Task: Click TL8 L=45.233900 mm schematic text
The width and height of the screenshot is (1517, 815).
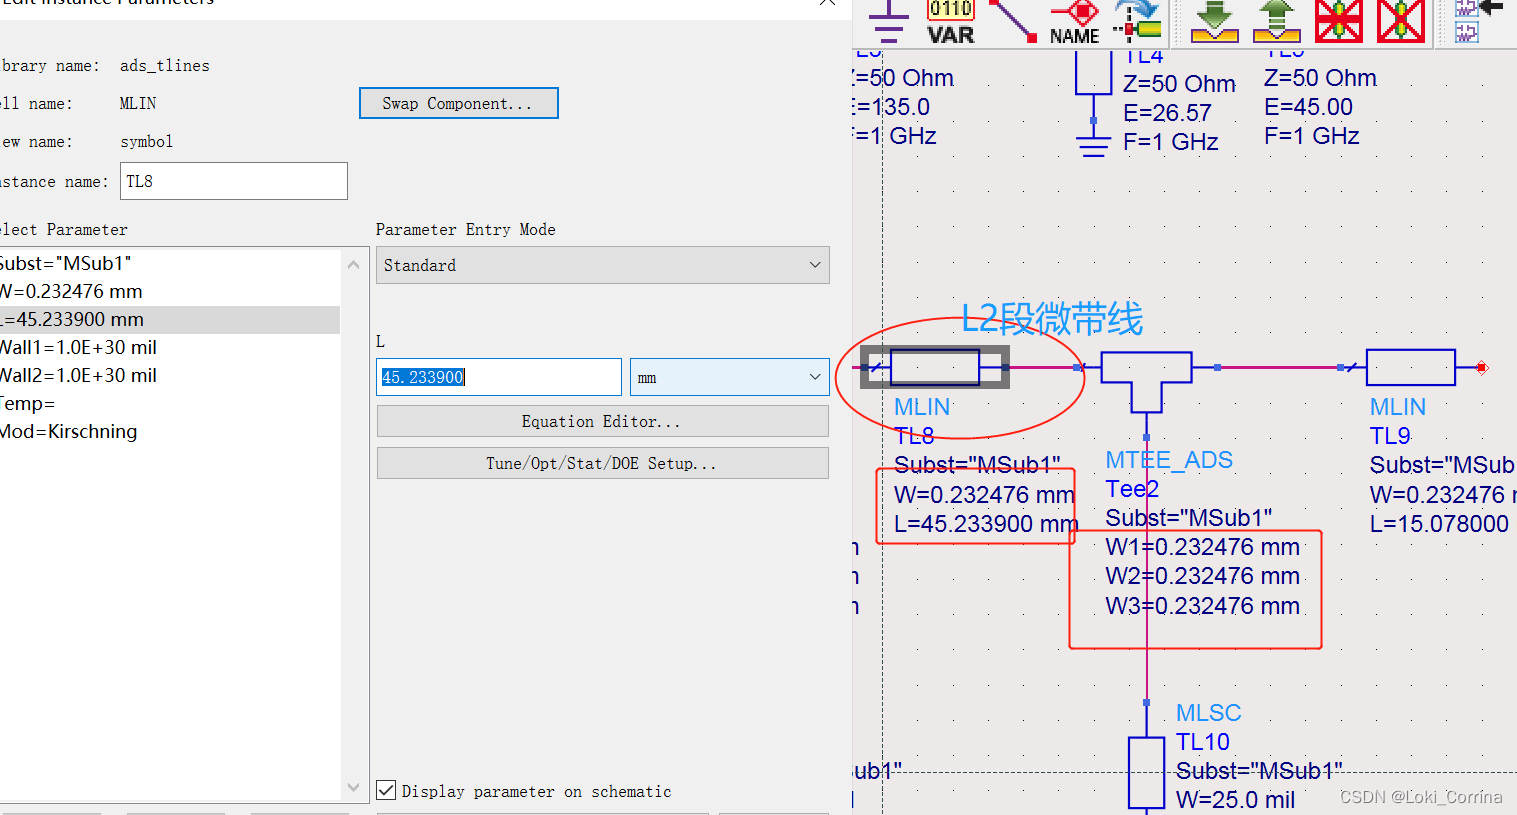Action: pos(986,524)
